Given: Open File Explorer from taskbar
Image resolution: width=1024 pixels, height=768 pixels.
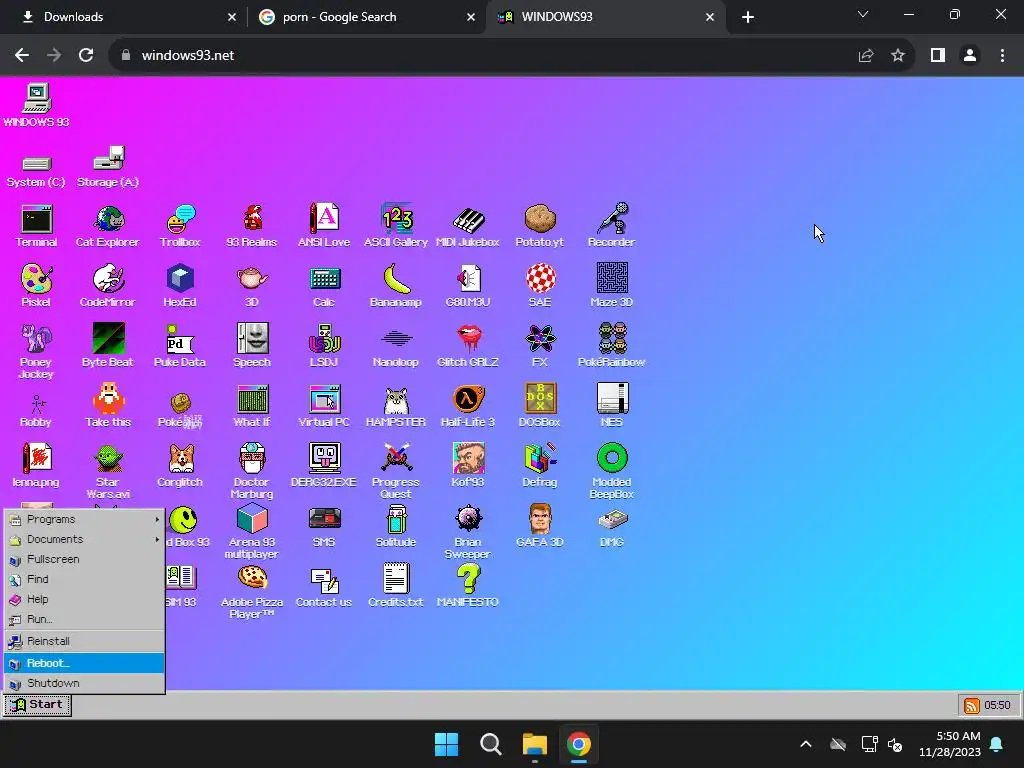Looking at the screenshot, I should [x=535, y=744].
